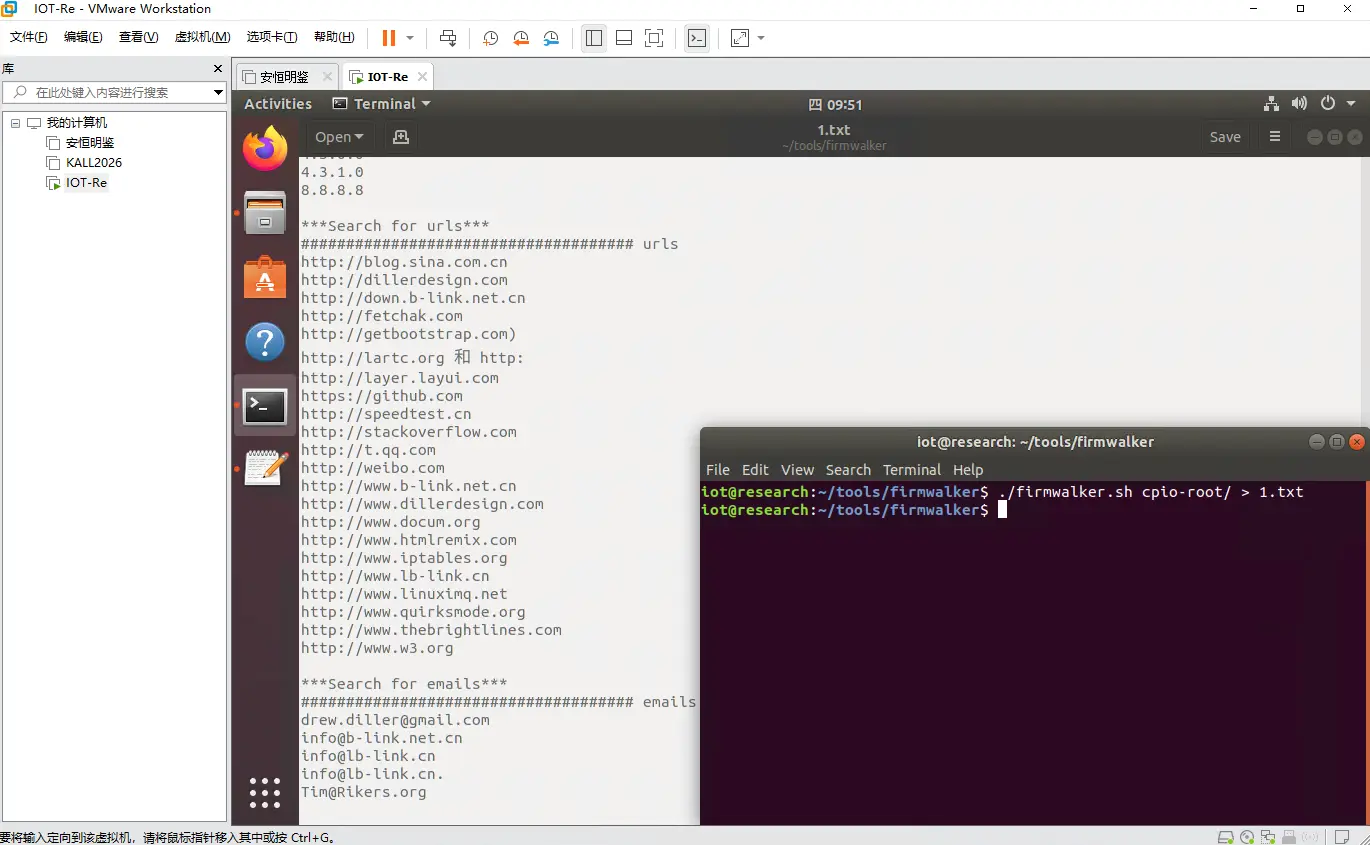Open the 查看(V) menu

(x=139, y=37)
